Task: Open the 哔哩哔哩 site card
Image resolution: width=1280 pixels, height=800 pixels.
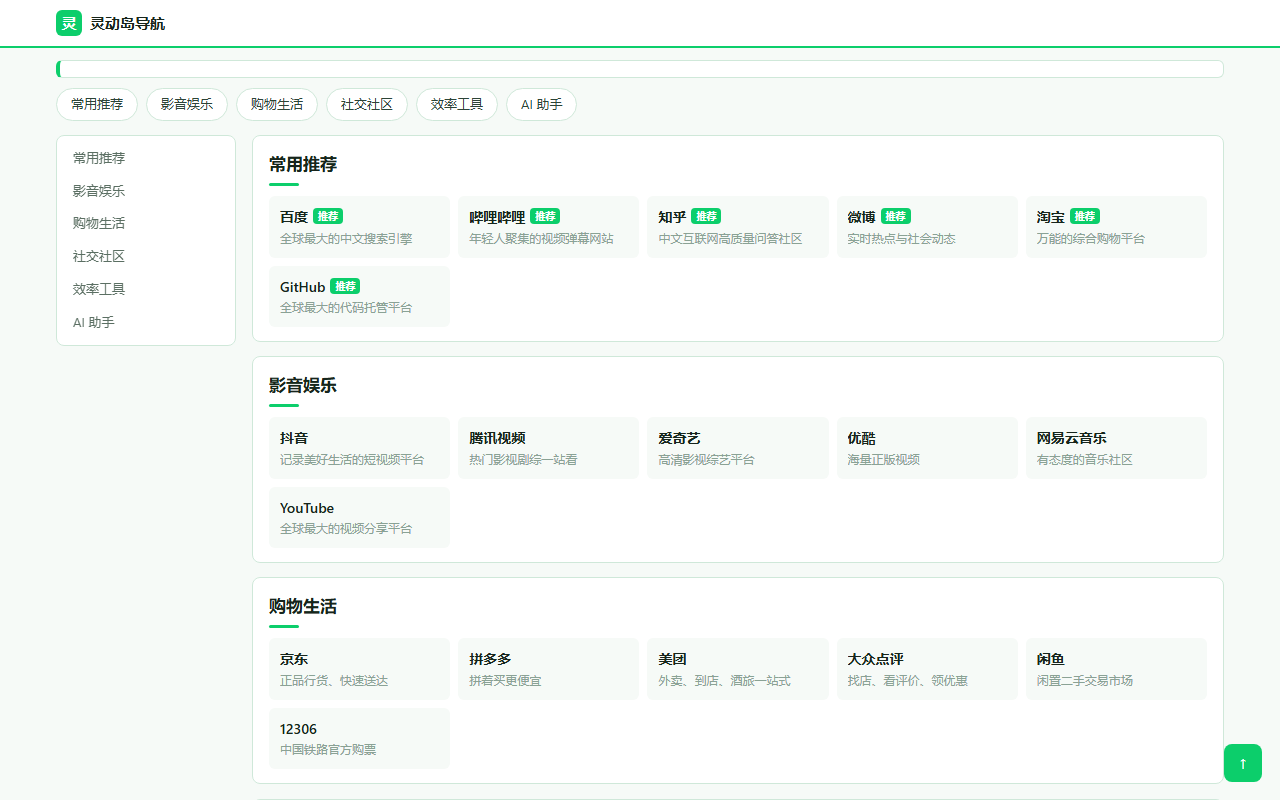Action: click(x=548, y=227)
